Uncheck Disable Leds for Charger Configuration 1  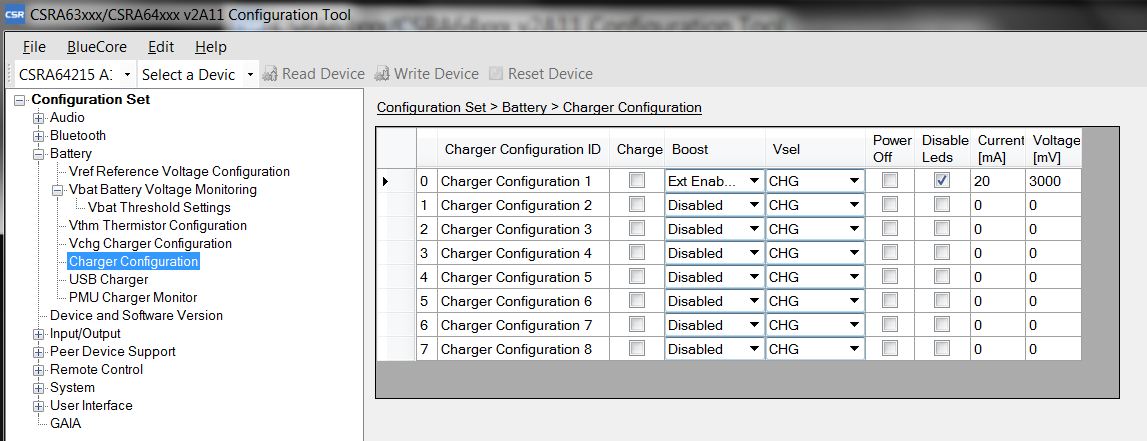(941, 181)
